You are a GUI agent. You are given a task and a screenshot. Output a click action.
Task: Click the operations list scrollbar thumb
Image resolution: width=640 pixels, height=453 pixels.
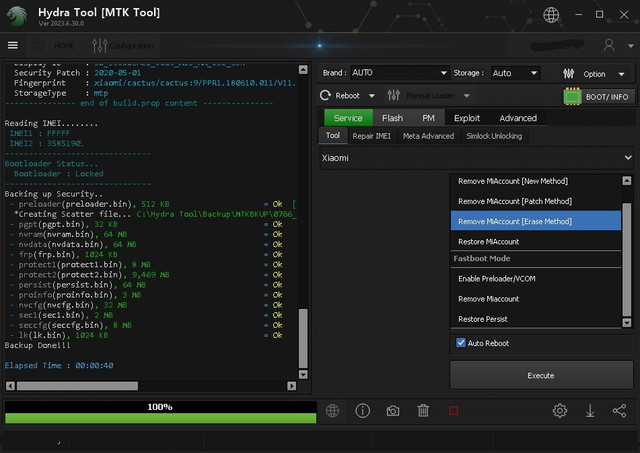click(x=627, y=259)
